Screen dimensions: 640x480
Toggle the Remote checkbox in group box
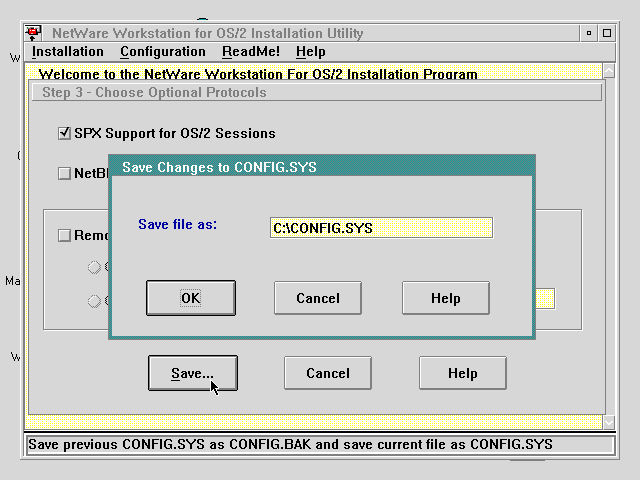(64, 236)
